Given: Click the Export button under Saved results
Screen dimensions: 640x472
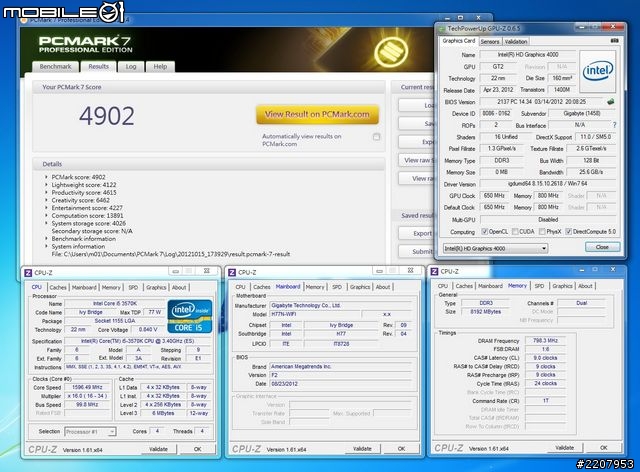Looking at the screenshot, I should [416, 234].
